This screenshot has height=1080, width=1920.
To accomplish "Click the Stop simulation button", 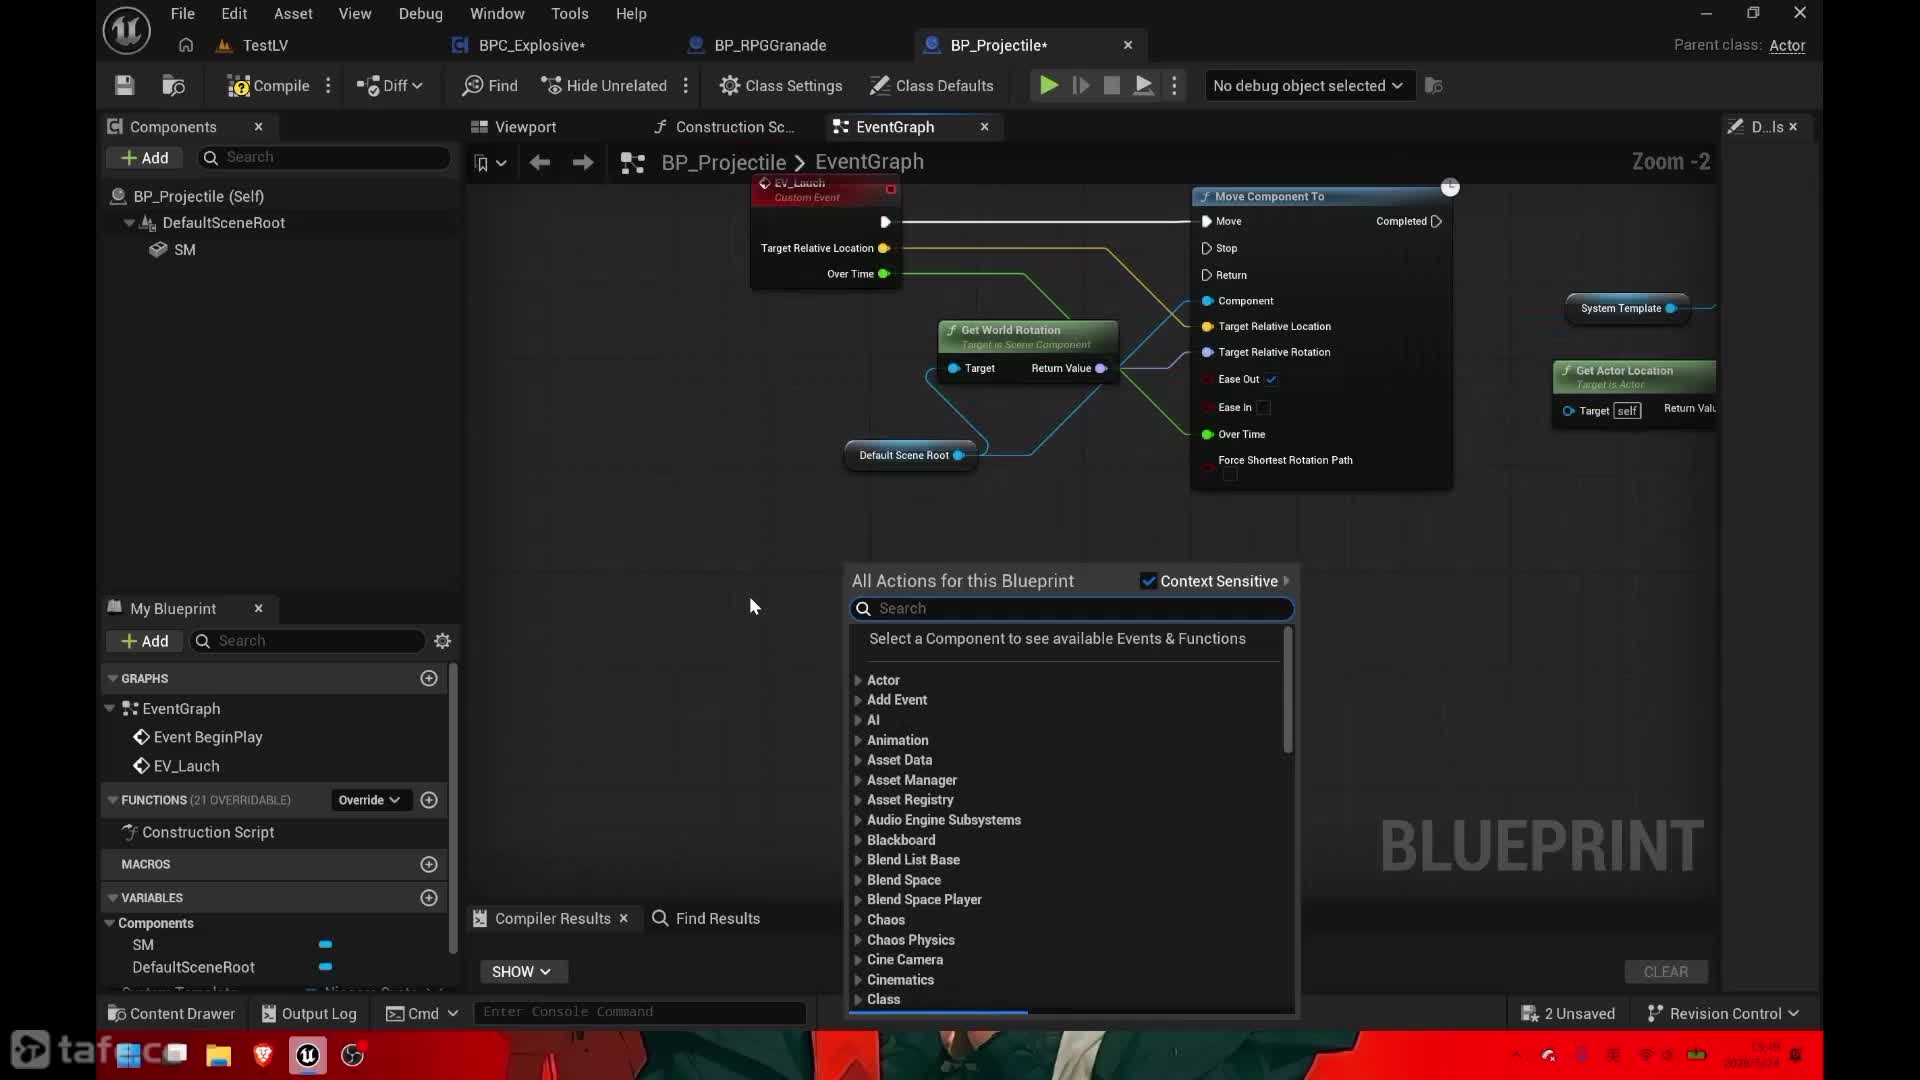I will [1111, 86].
